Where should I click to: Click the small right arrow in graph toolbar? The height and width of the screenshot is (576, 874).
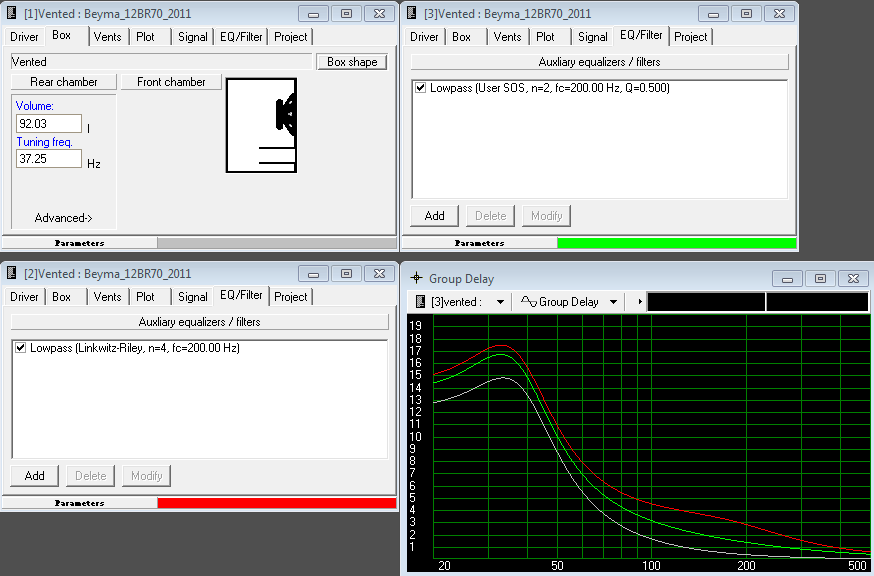click(x=639, y=301)
